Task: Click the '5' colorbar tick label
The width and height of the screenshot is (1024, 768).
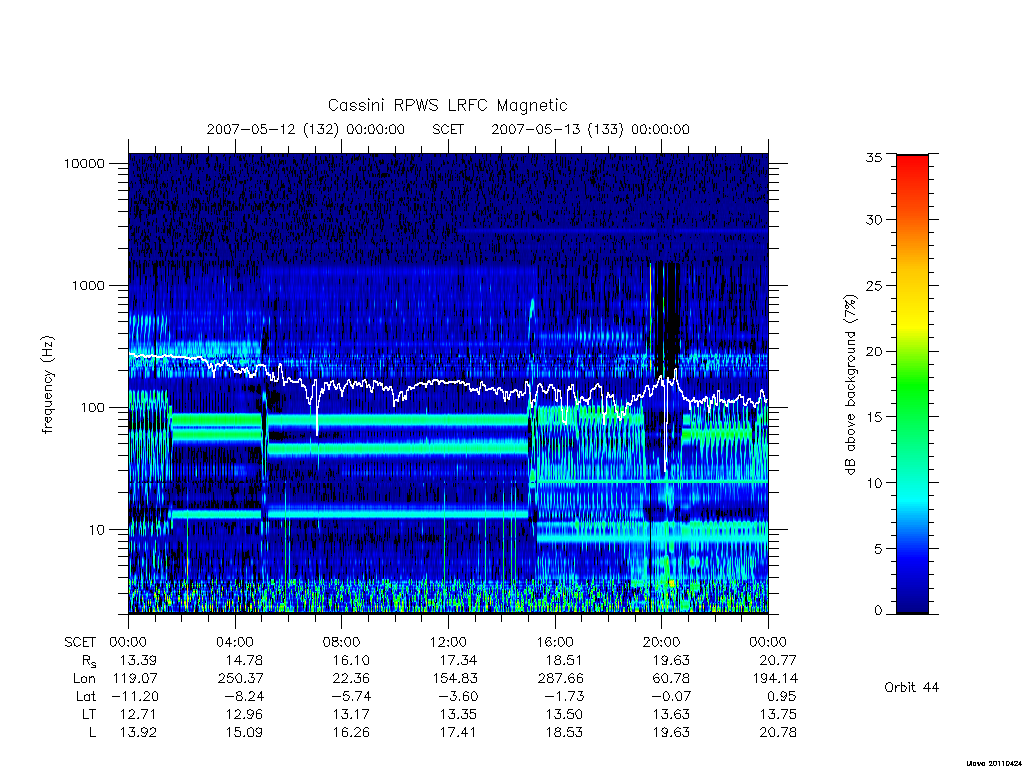Action: (878, 549)
